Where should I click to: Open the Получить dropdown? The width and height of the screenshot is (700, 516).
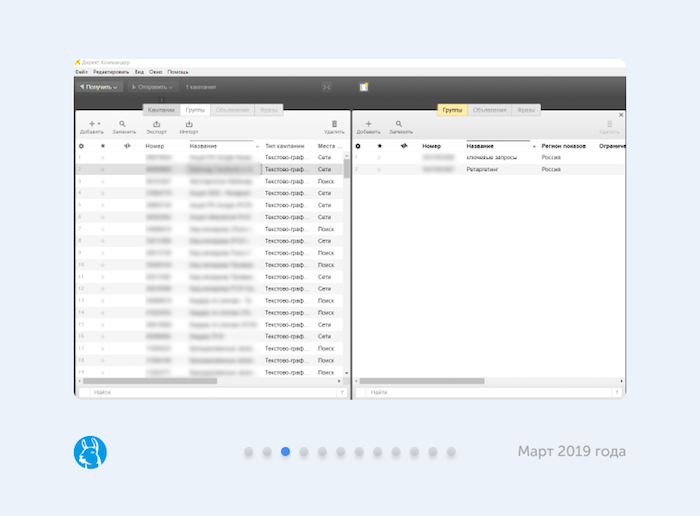tap(99, 87)
